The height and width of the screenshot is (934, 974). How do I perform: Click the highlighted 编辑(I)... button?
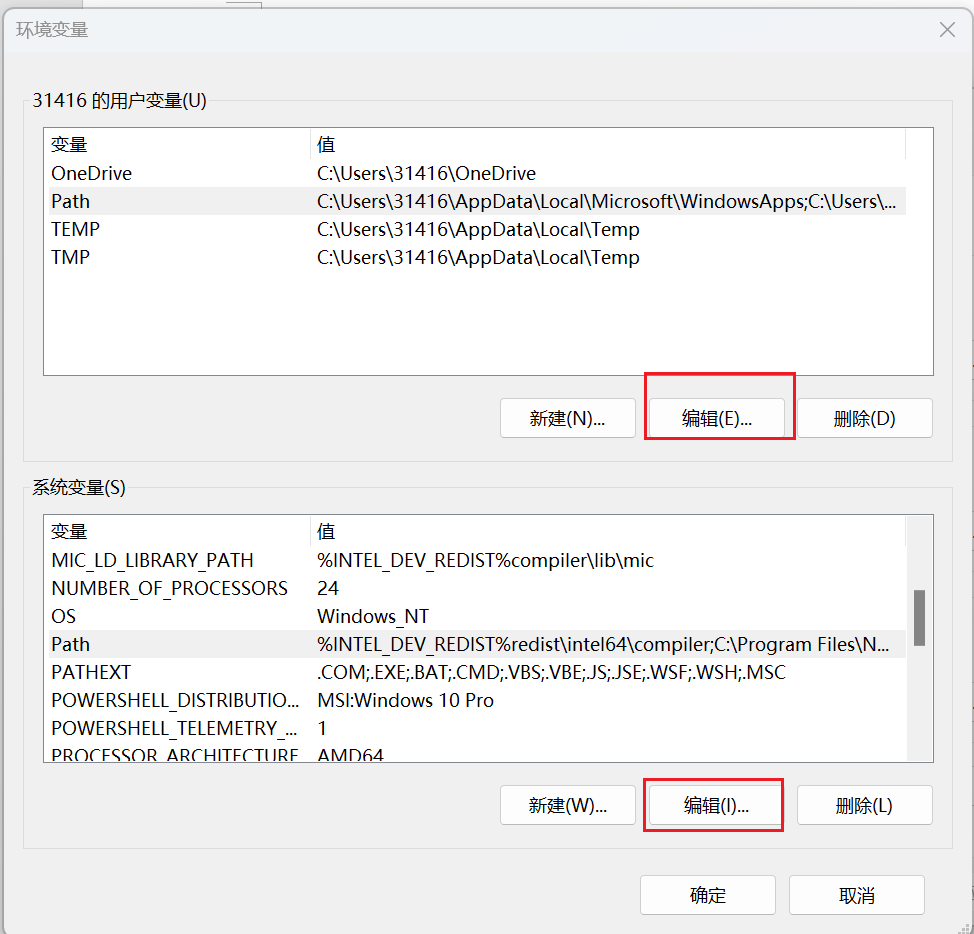point(713,804)
